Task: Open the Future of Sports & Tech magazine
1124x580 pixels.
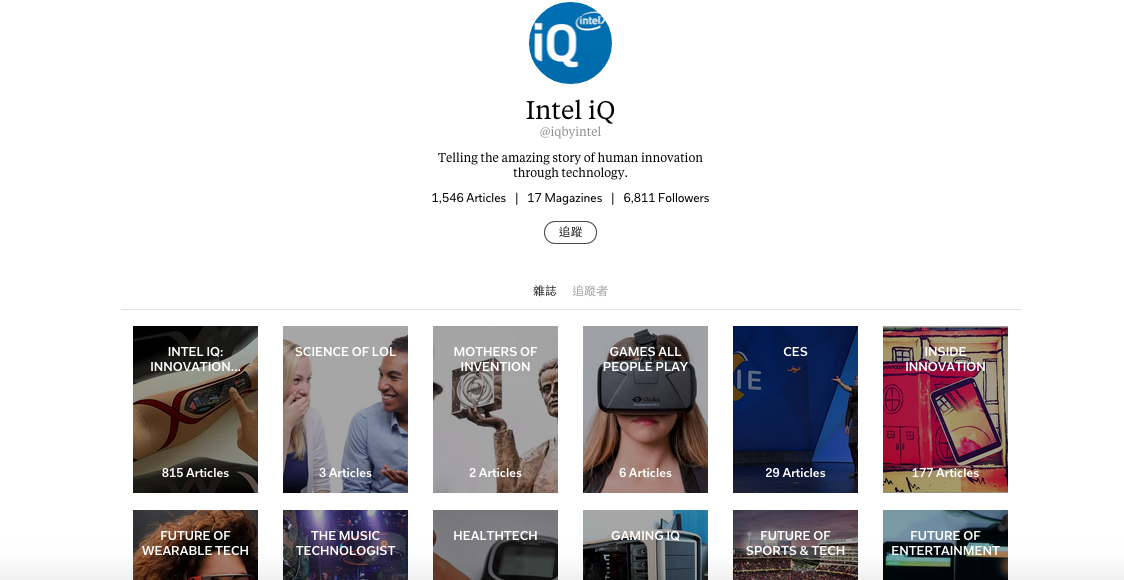Action: click(795, 545)
